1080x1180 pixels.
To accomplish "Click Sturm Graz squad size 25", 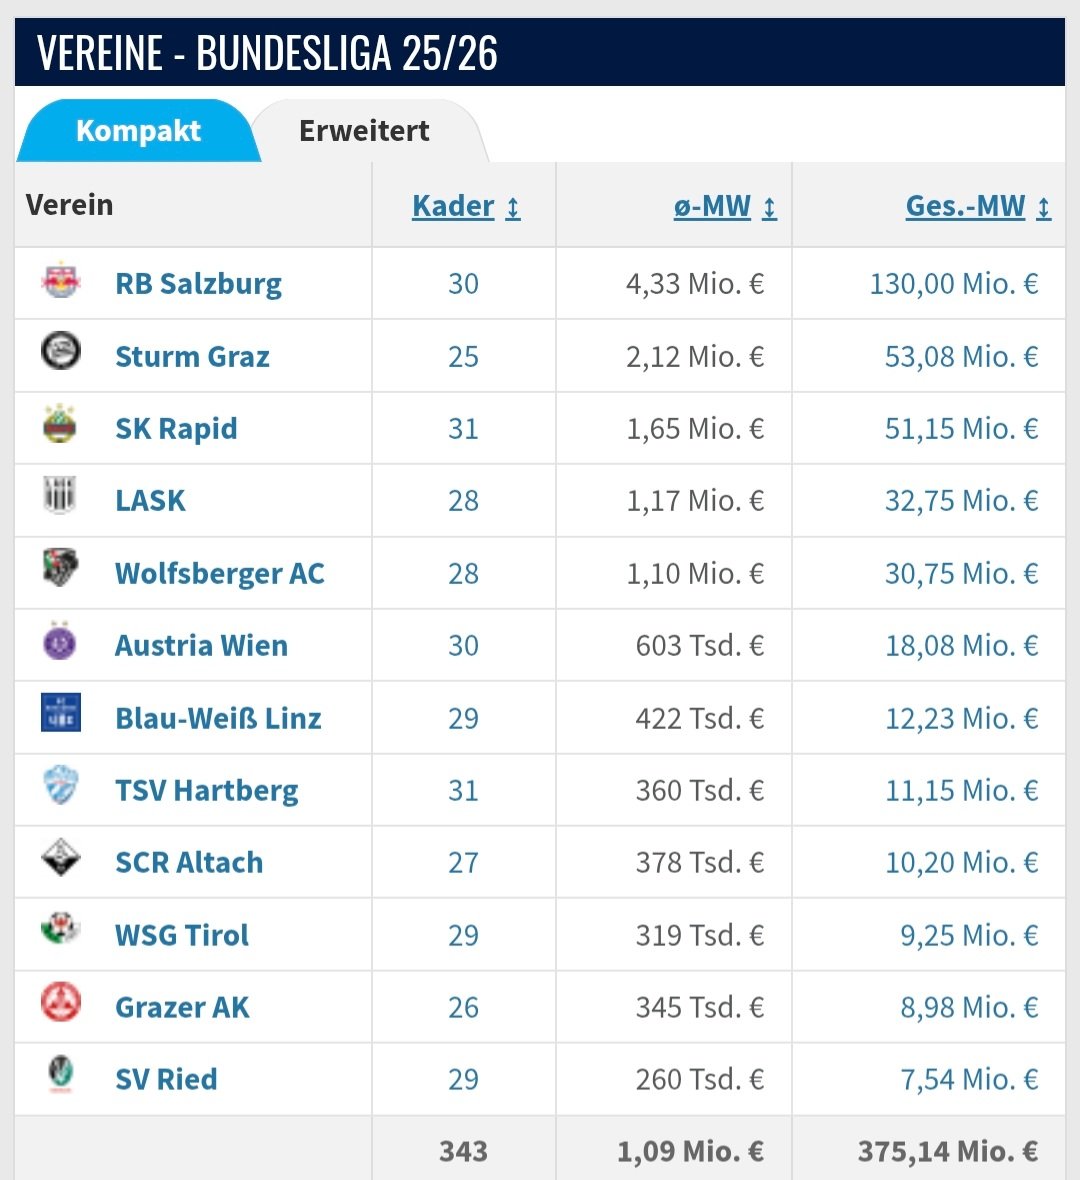I will (x=463, y=357).
